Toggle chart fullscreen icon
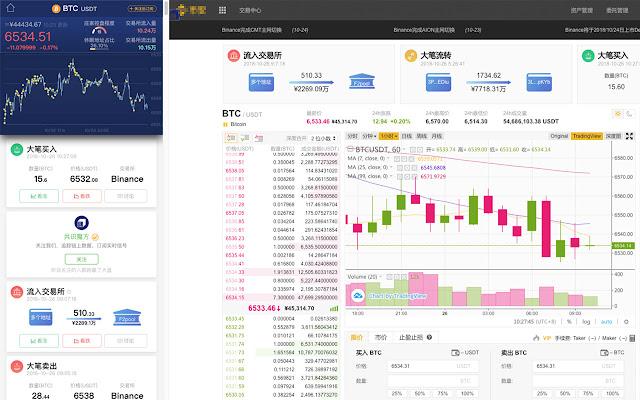 click(629, 136)
